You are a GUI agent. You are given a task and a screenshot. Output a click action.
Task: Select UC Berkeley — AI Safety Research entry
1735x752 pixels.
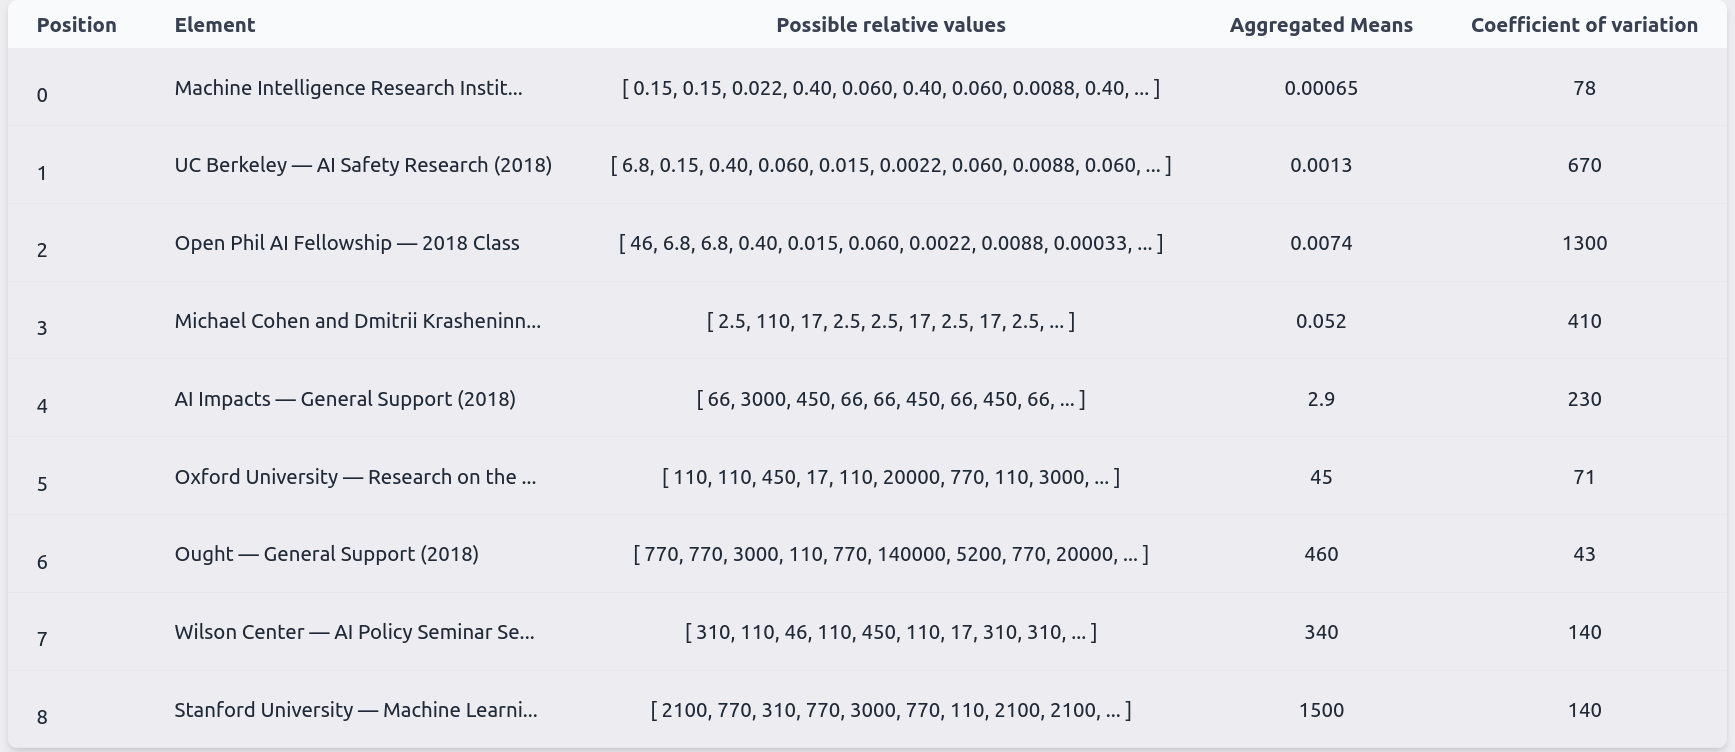click(x=363, y=165)
